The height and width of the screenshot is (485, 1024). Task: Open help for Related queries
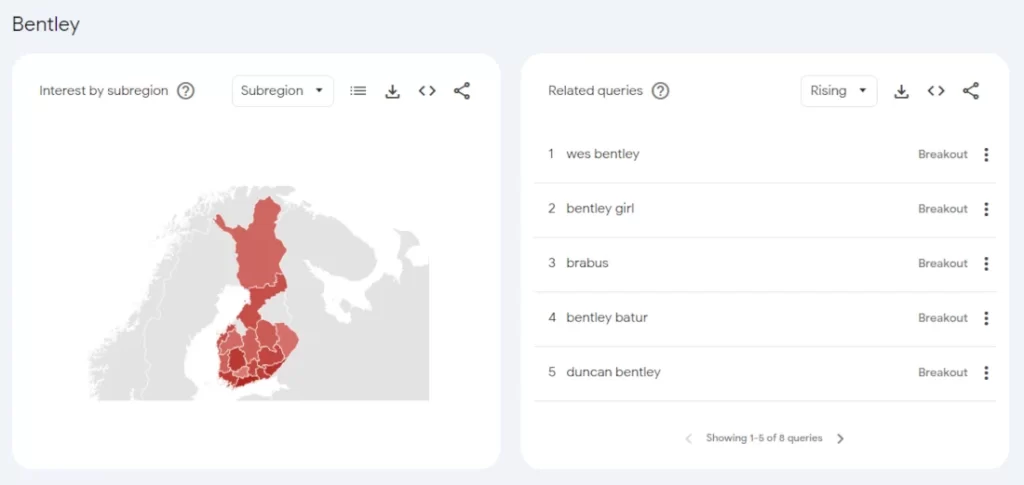pos(660,91)
